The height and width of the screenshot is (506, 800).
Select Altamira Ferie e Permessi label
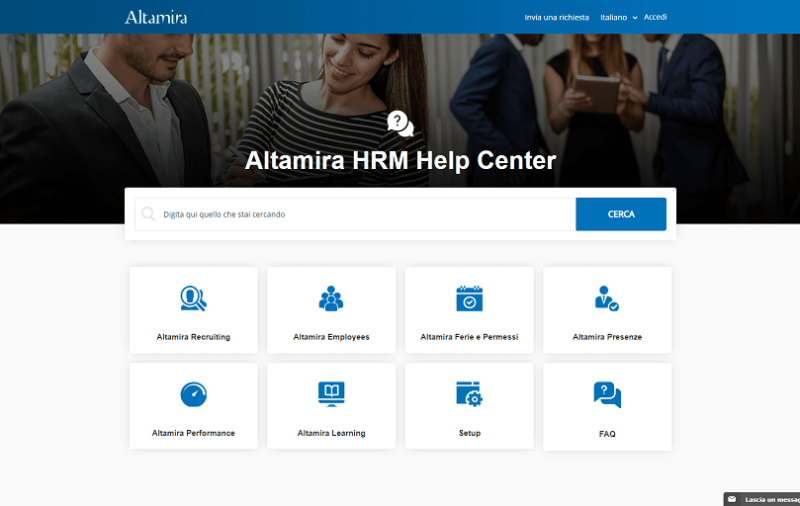click(469, 337)
